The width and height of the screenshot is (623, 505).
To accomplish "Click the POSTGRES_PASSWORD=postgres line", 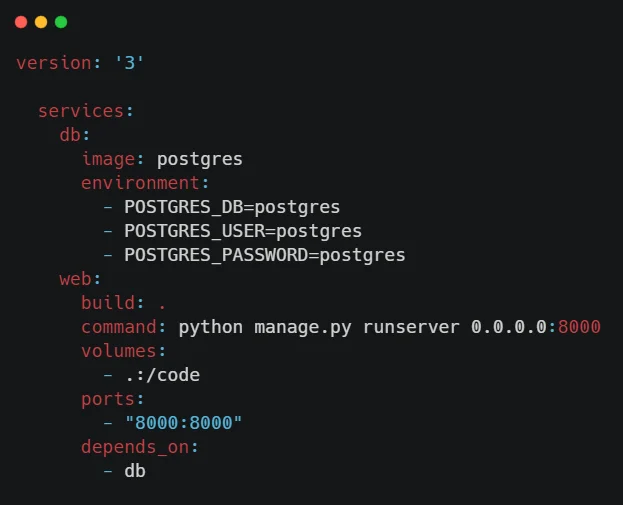I will coord(265,255).
